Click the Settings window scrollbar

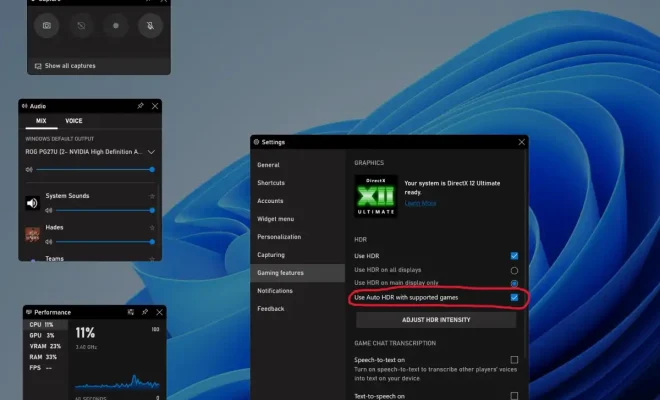525,253
